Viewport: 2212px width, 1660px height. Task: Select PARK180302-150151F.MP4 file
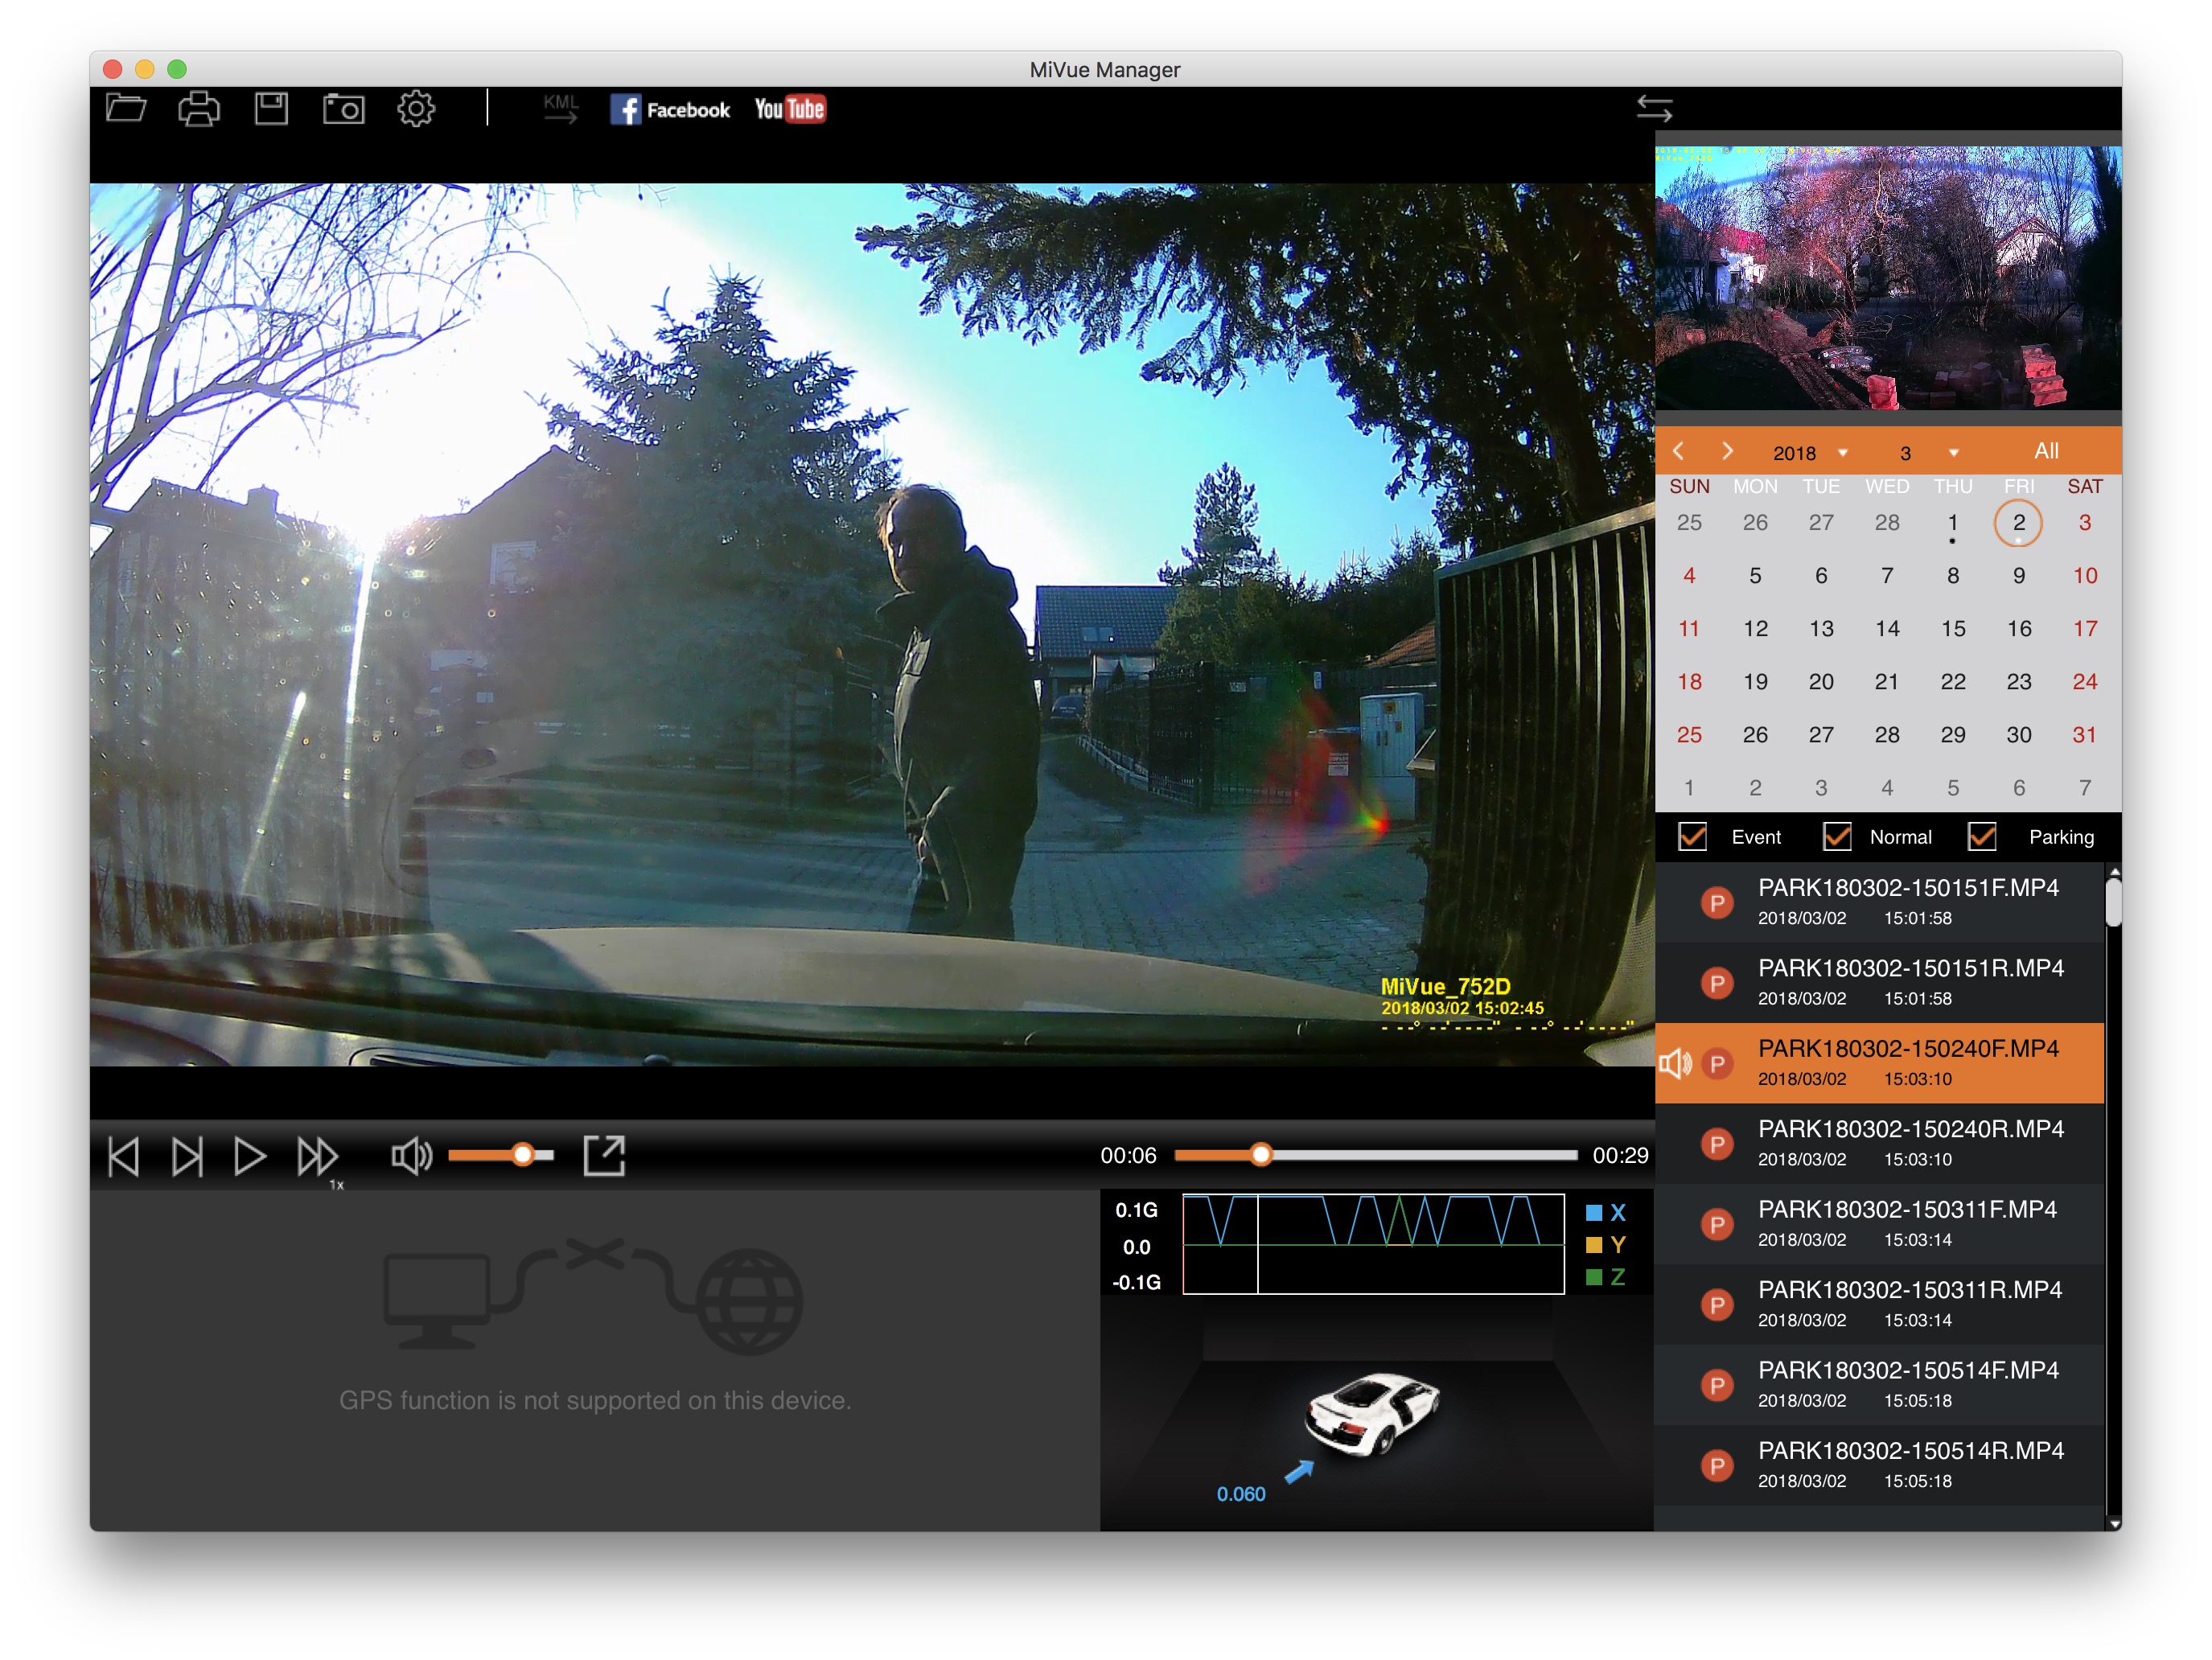click(1879, 902)
